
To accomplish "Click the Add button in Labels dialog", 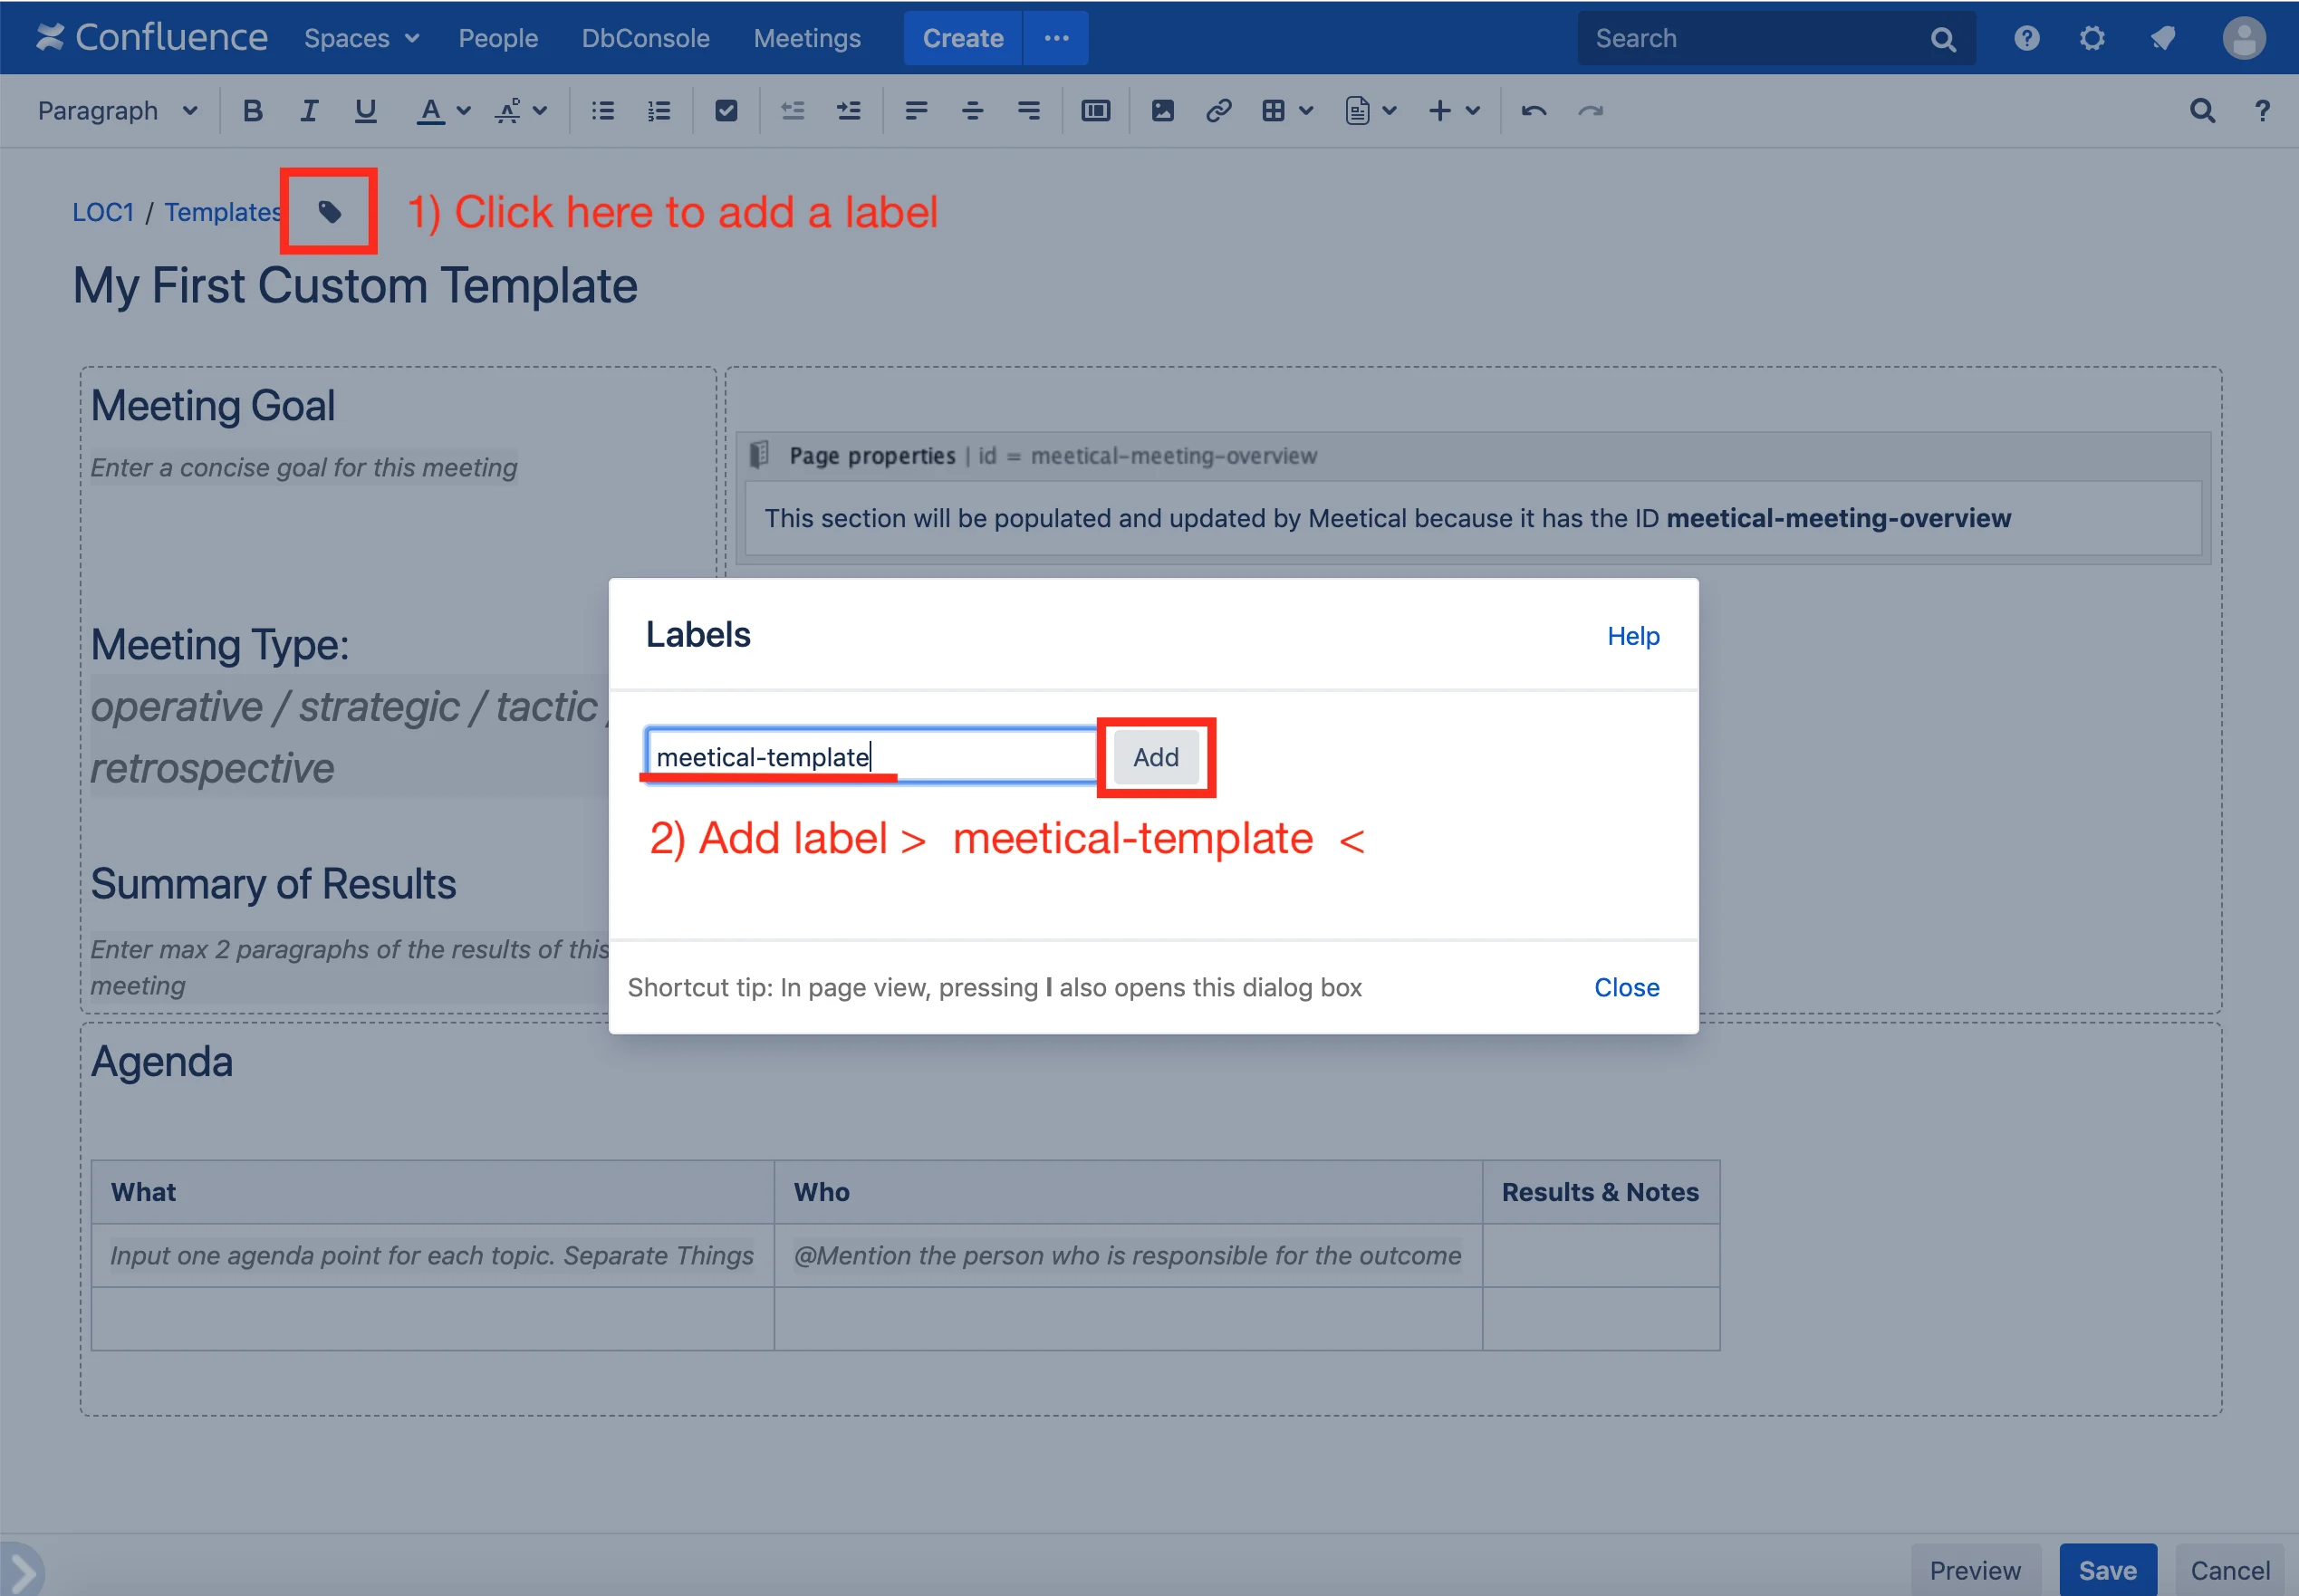I will (1156, 757).
